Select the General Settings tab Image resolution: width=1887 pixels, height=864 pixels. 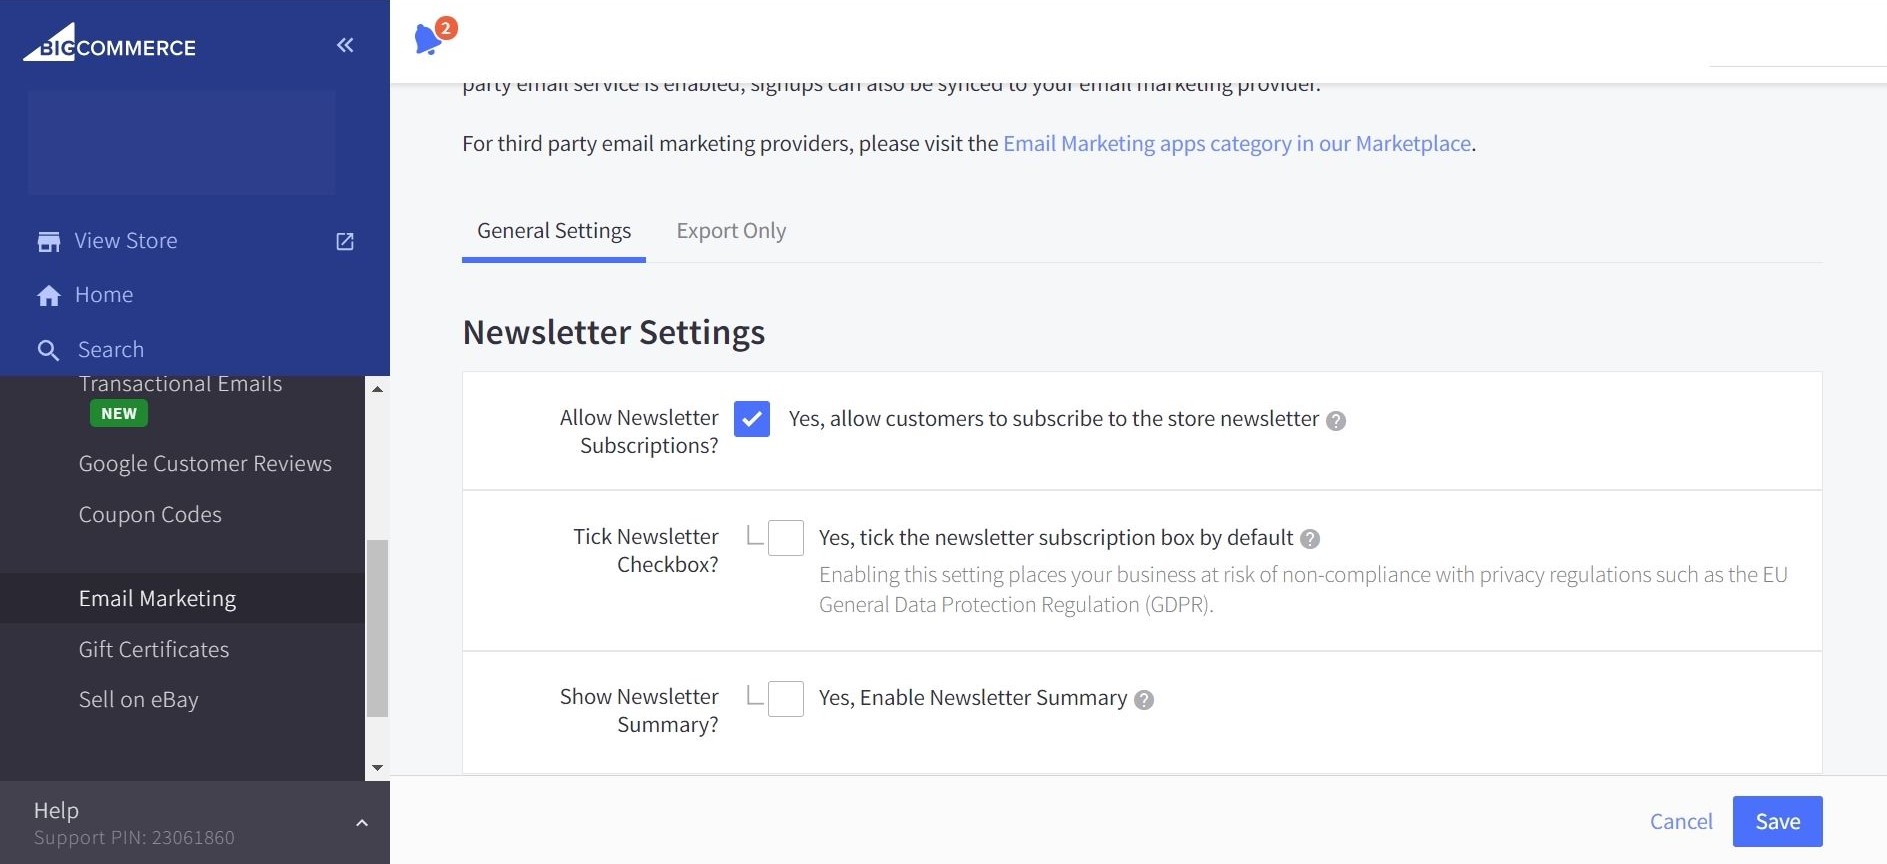[x=554, y=231]
